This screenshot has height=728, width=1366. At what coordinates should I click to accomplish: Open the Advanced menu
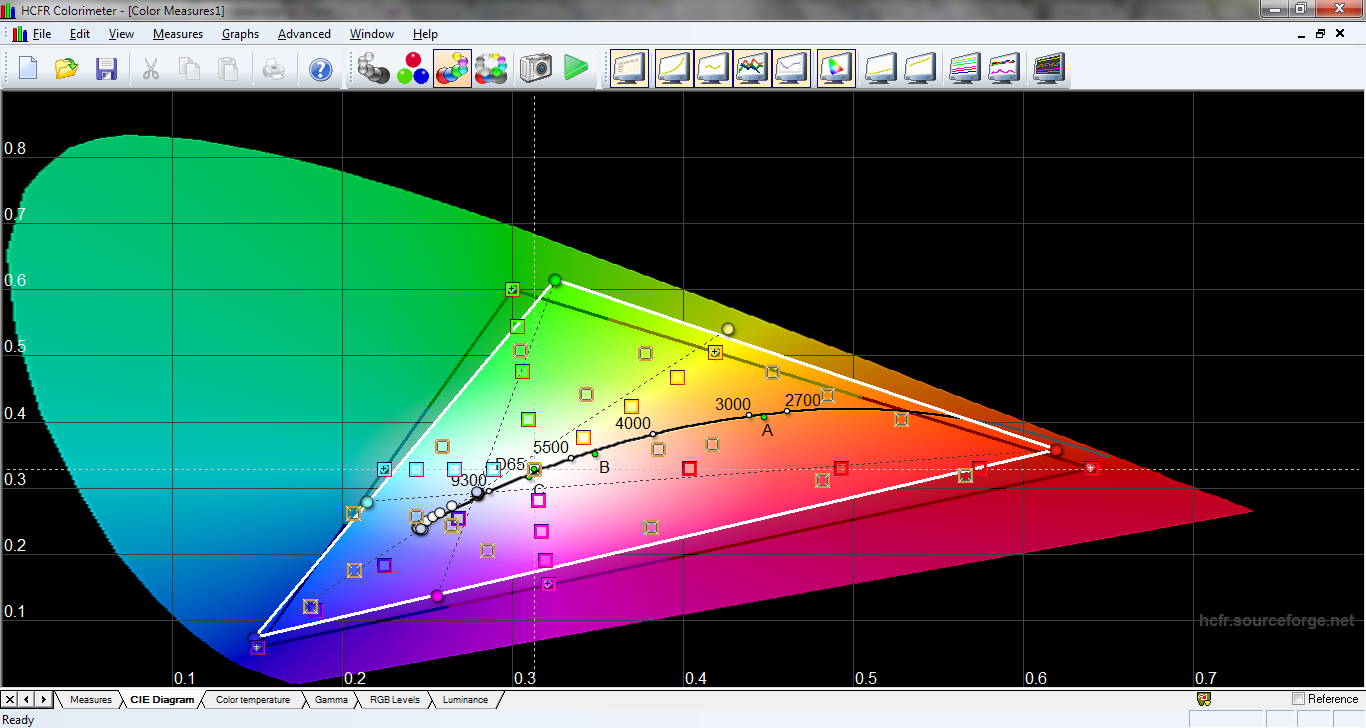(x=304, y=34)
